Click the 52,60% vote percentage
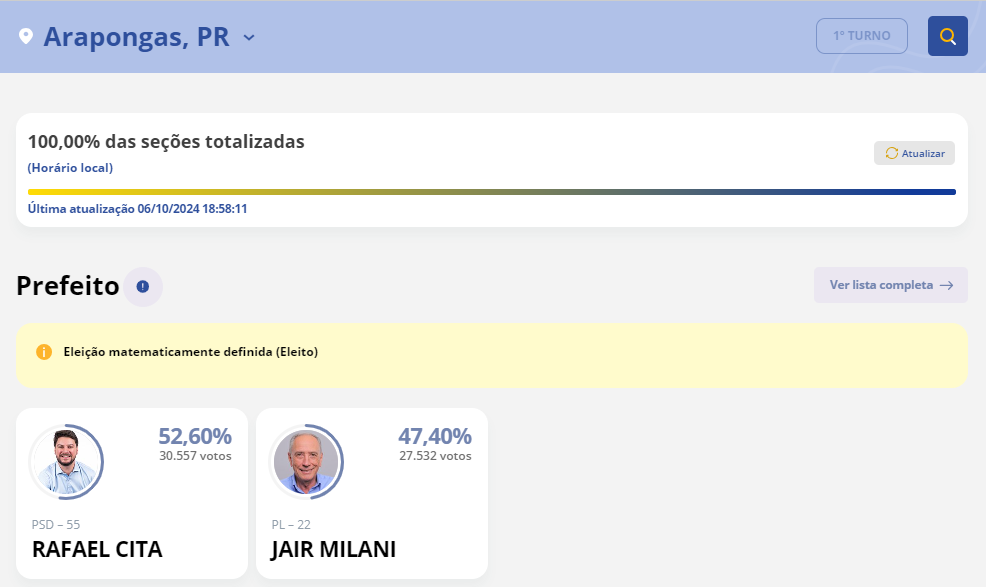The image size is (986, 587). [x=194, y=436]
